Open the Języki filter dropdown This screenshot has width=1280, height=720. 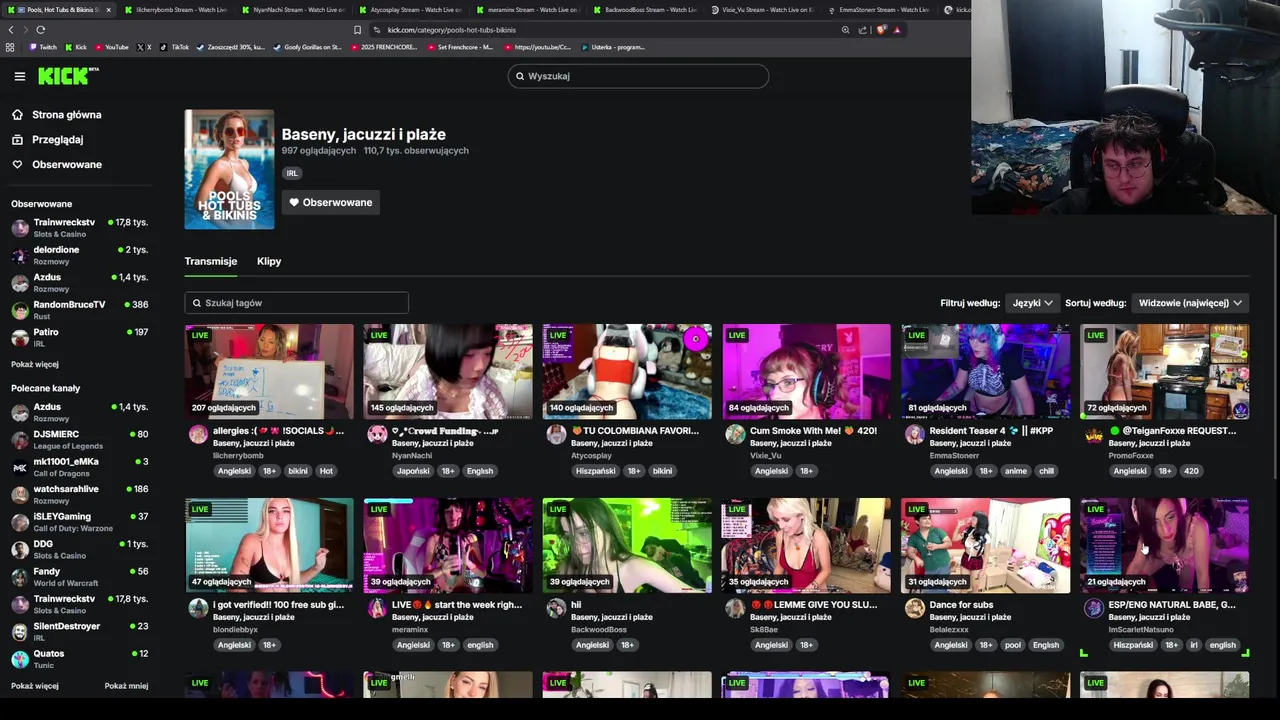tap(1032, 303)
